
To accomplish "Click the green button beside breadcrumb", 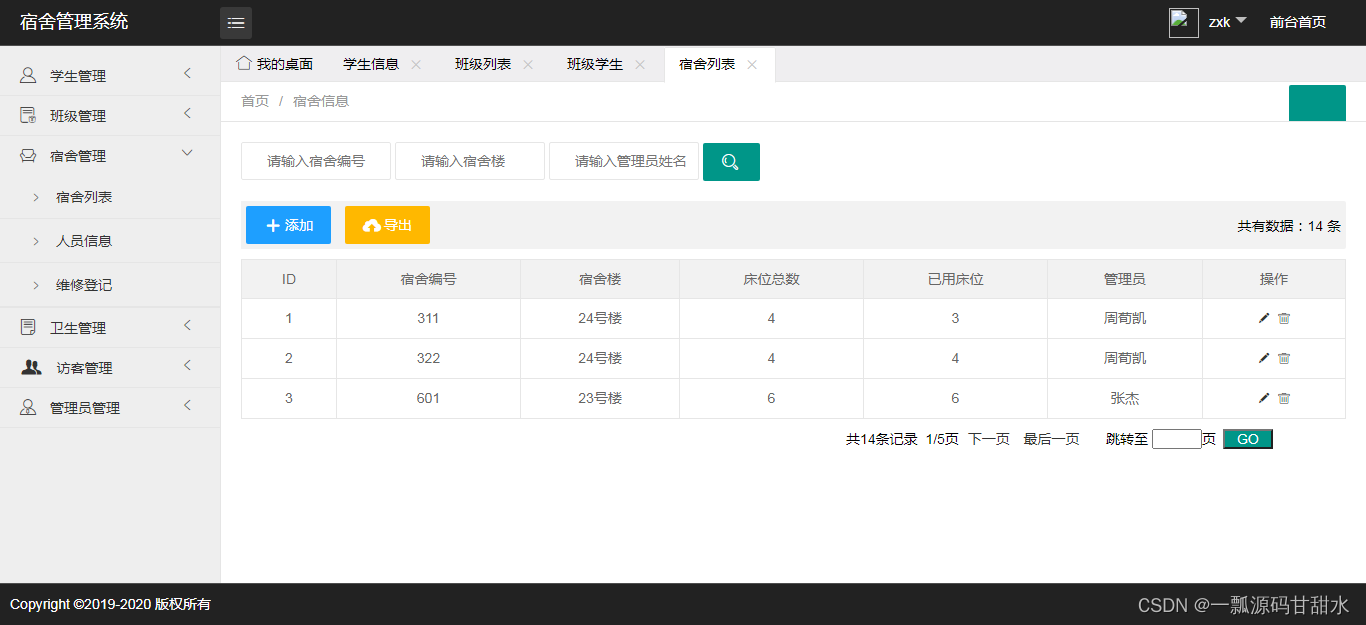I will [x=1317, y=103].
